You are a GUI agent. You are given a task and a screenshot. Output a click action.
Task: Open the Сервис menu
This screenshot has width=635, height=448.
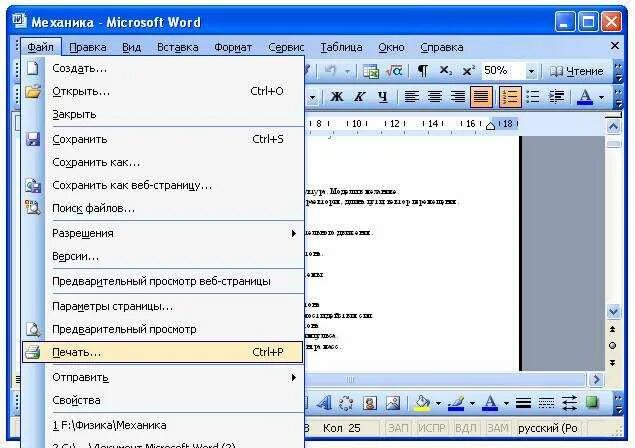(286, 47)
